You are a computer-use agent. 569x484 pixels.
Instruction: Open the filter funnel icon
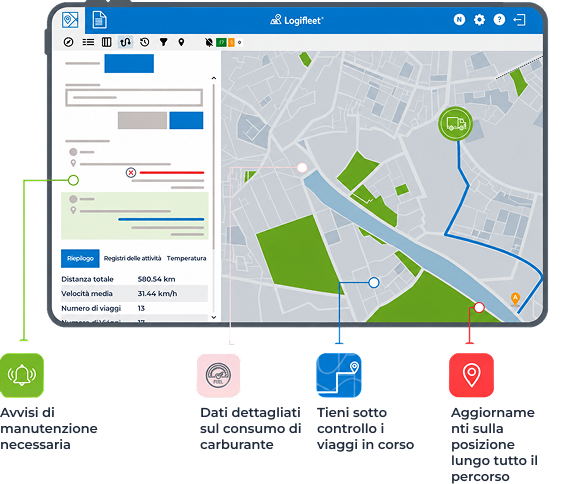164,42
